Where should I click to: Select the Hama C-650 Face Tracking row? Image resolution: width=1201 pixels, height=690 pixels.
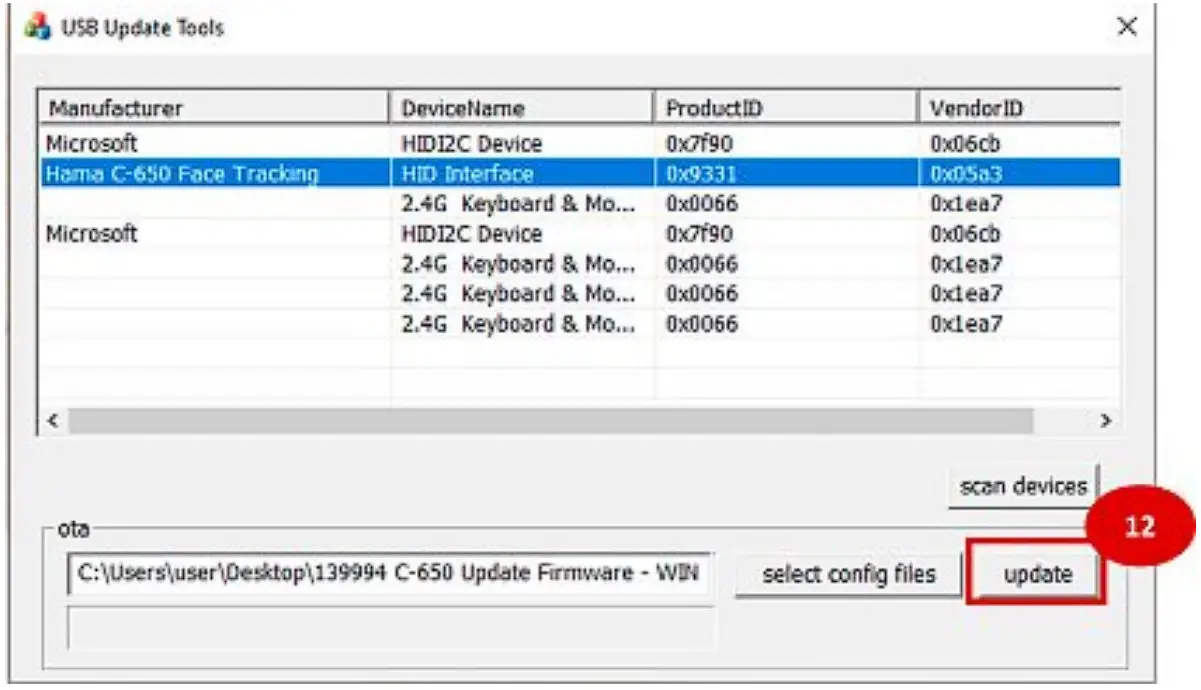(x=182, y=174)
